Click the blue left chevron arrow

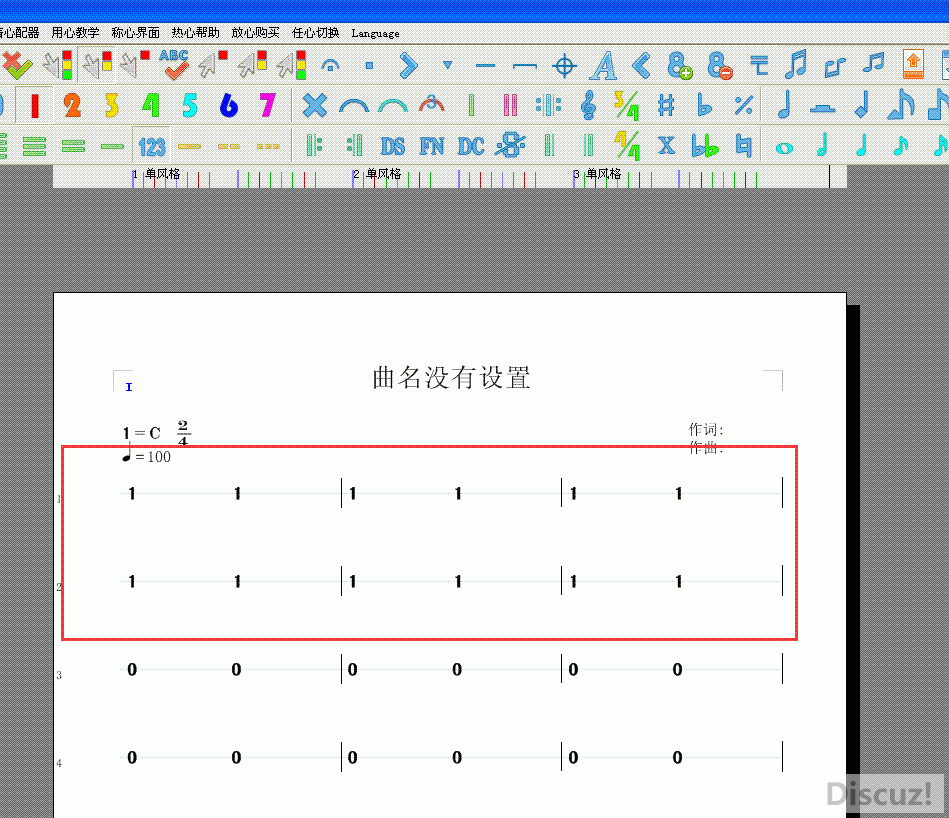coord(642,67)
